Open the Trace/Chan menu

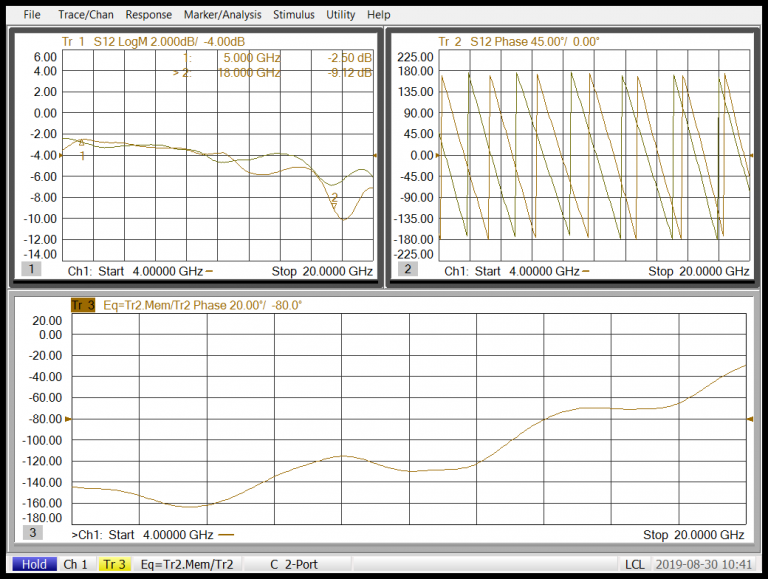point(86,15)
